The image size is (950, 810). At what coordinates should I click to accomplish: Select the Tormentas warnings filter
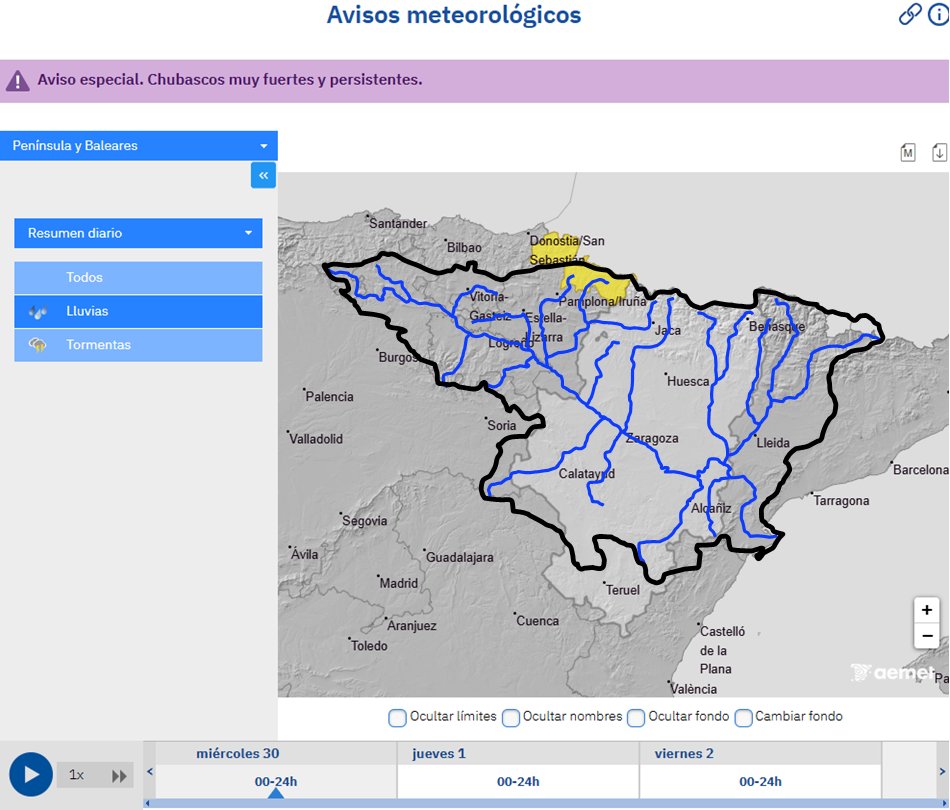(x=138, y=345)
